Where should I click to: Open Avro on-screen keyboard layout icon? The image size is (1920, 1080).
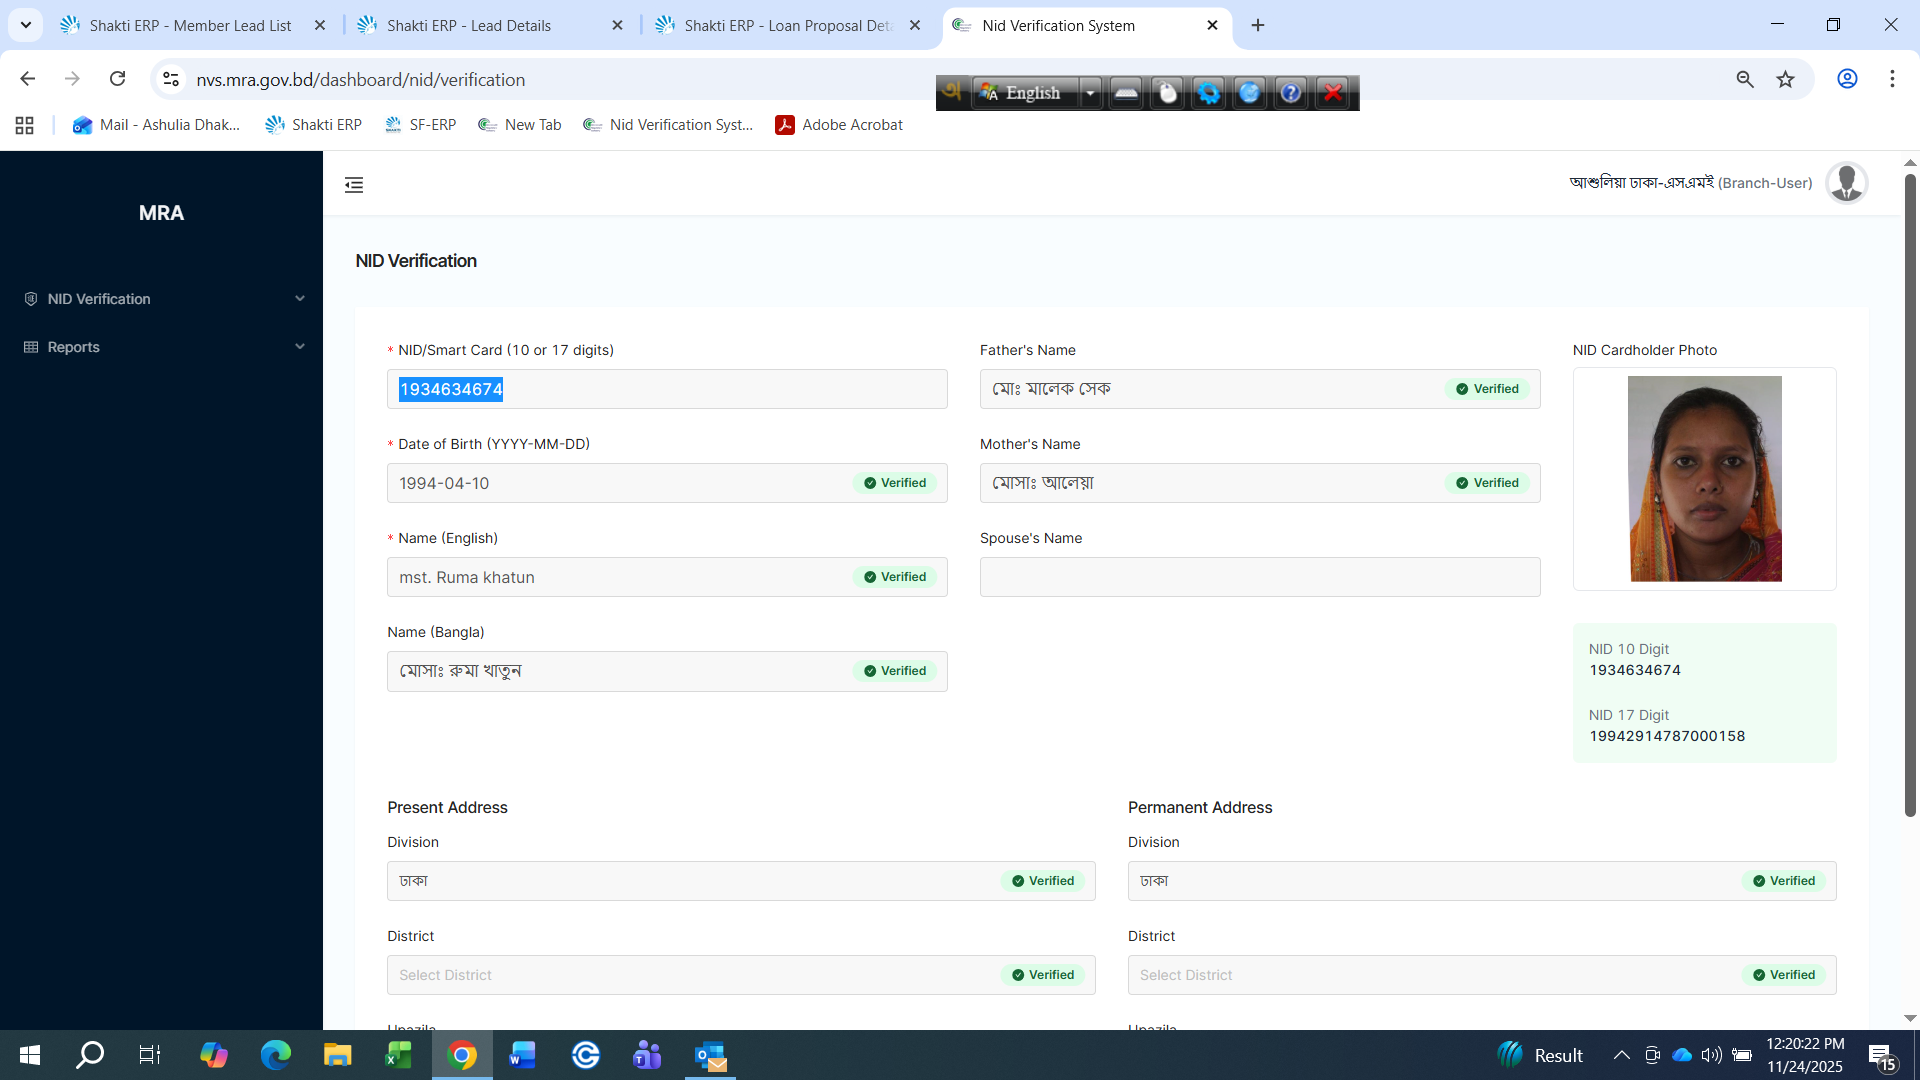(x=1126, y=93)
